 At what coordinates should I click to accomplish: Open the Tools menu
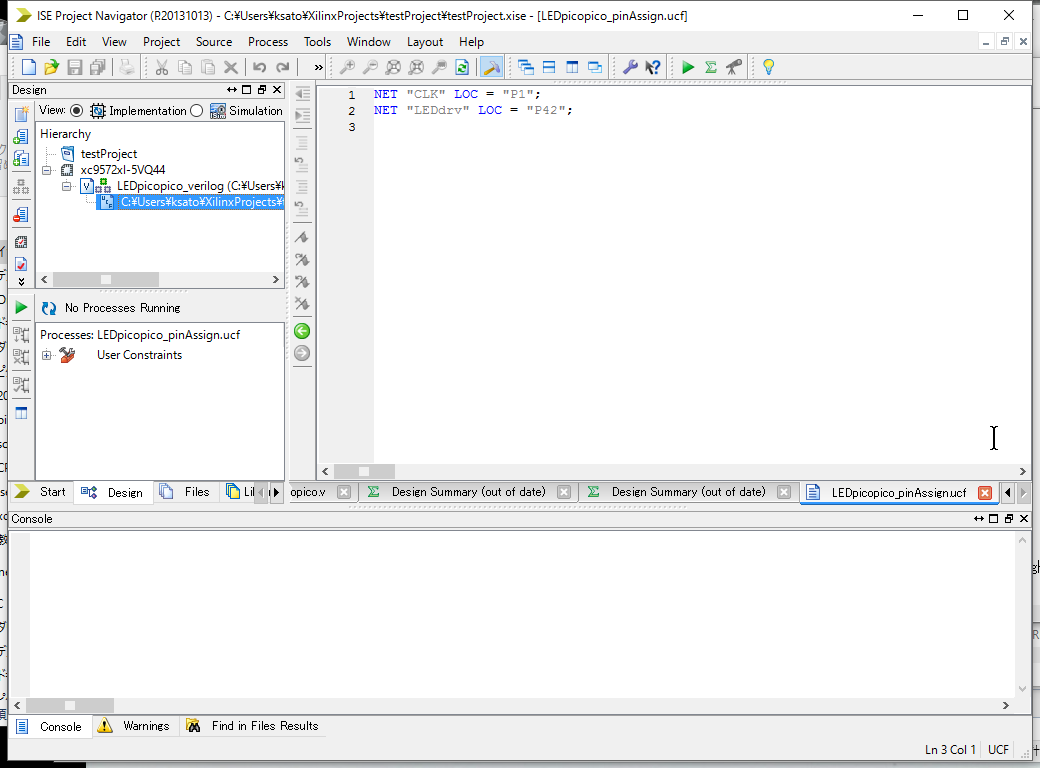pos(317,42)
